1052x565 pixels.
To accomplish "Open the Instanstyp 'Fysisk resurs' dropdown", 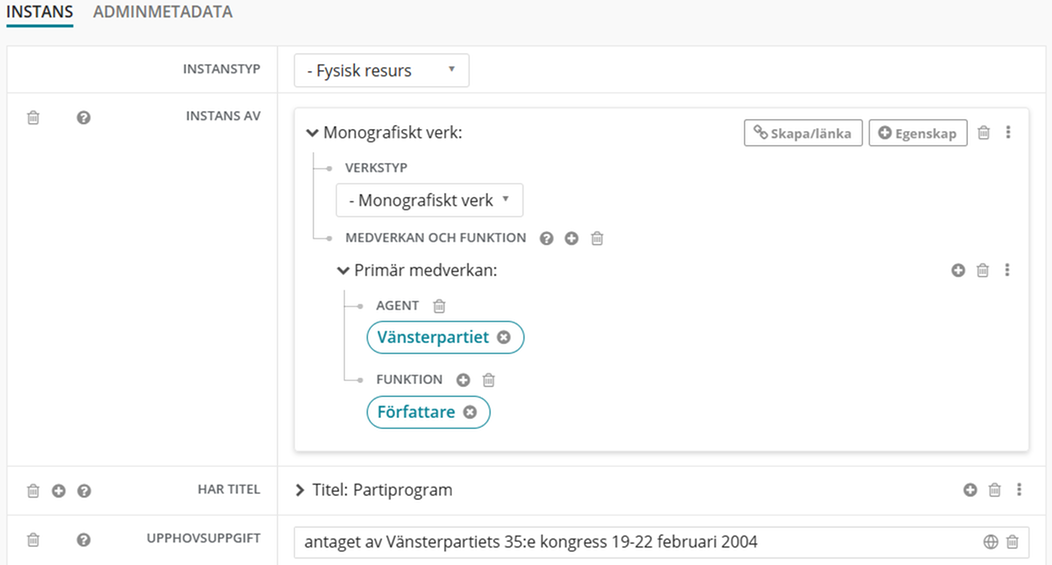I will (x=381, y=70).
